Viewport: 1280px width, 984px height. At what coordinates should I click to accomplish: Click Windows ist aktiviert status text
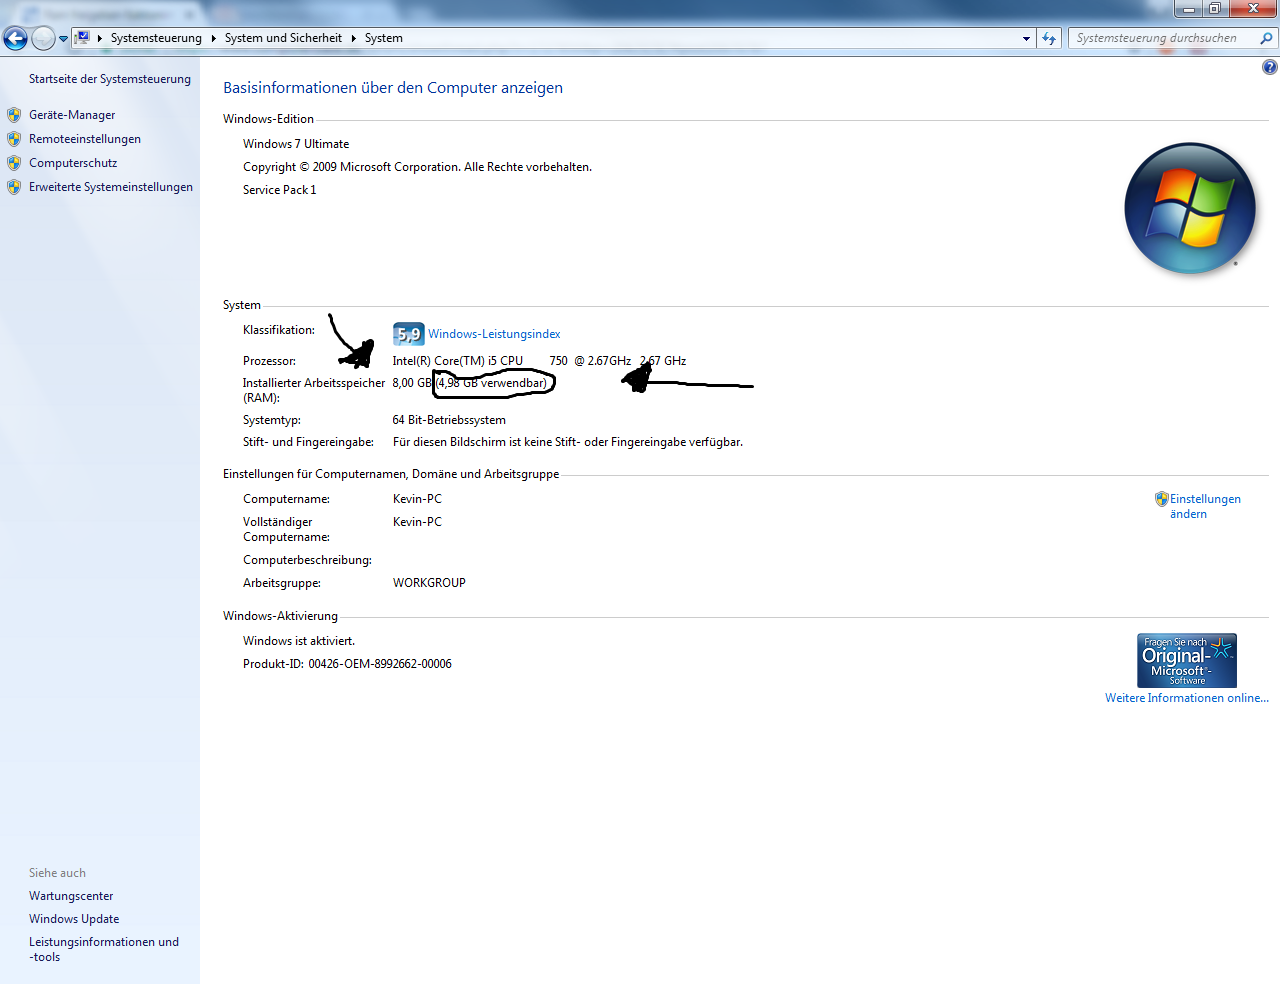pos(299,641)
